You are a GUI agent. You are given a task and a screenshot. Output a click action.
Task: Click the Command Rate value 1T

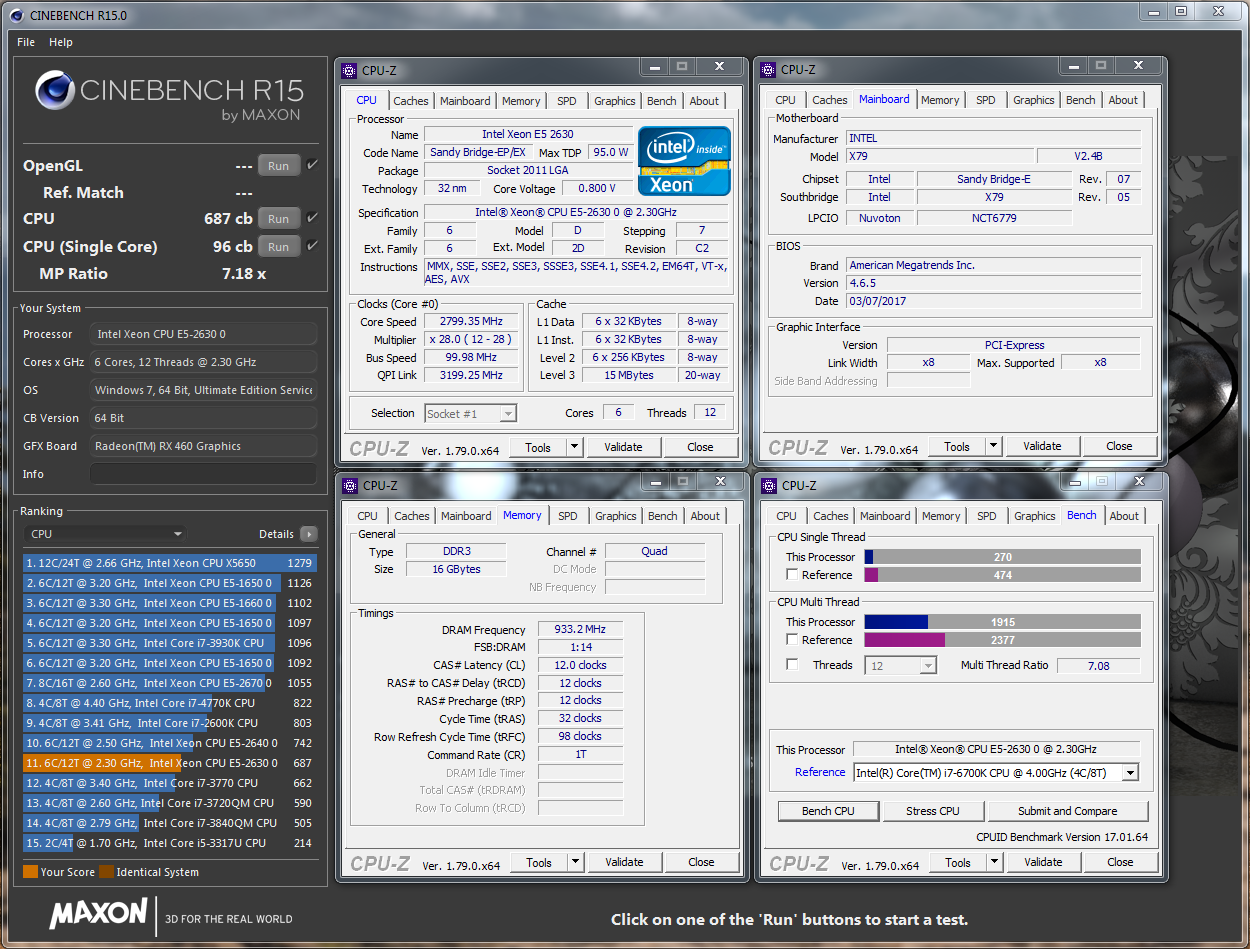[x=580, y=755]
